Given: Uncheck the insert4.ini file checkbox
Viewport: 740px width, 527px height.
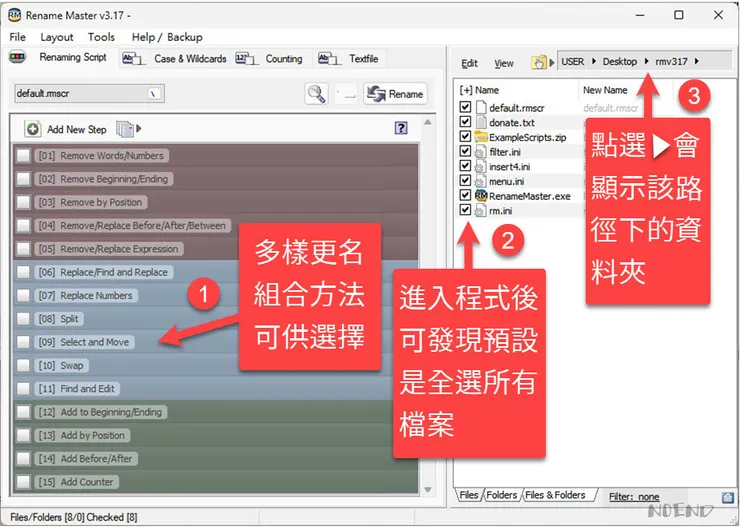Looking at the screenshot, I should click(x=465, y=166).
